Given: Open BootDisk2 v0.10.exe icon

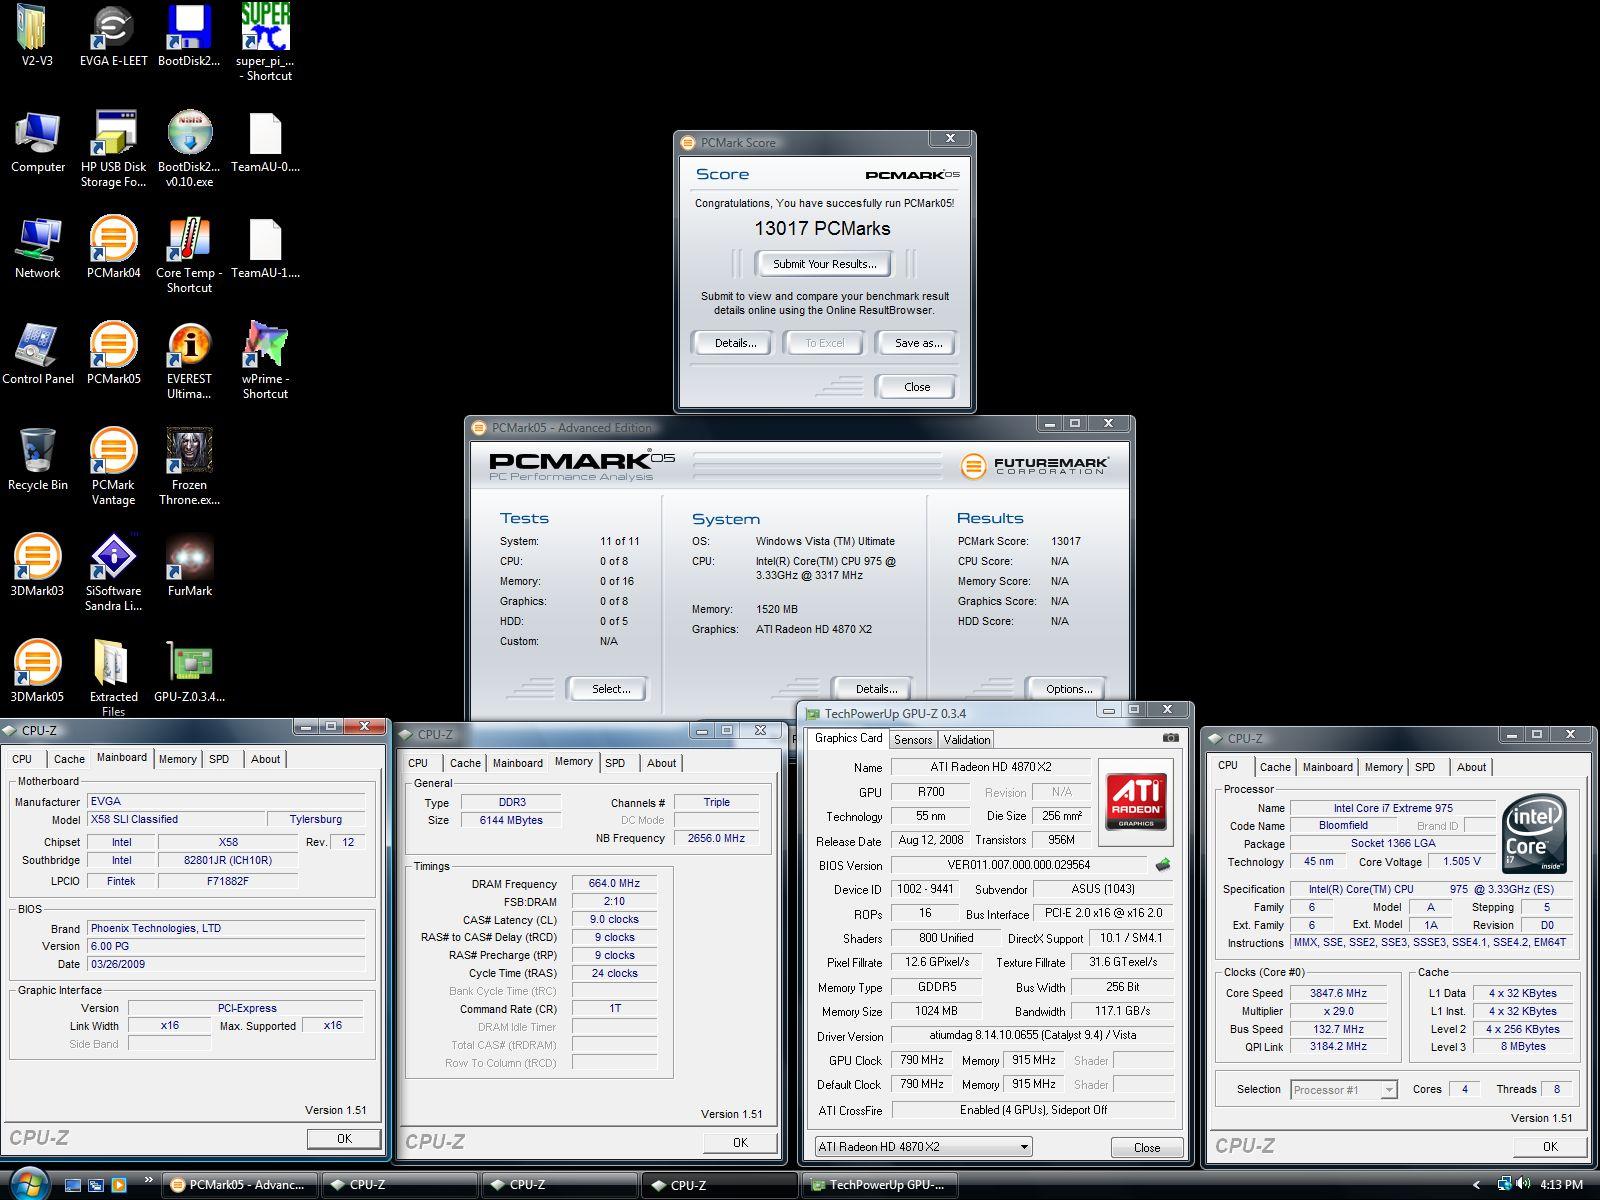Looking at the screenshot, I should coord(190,134).
